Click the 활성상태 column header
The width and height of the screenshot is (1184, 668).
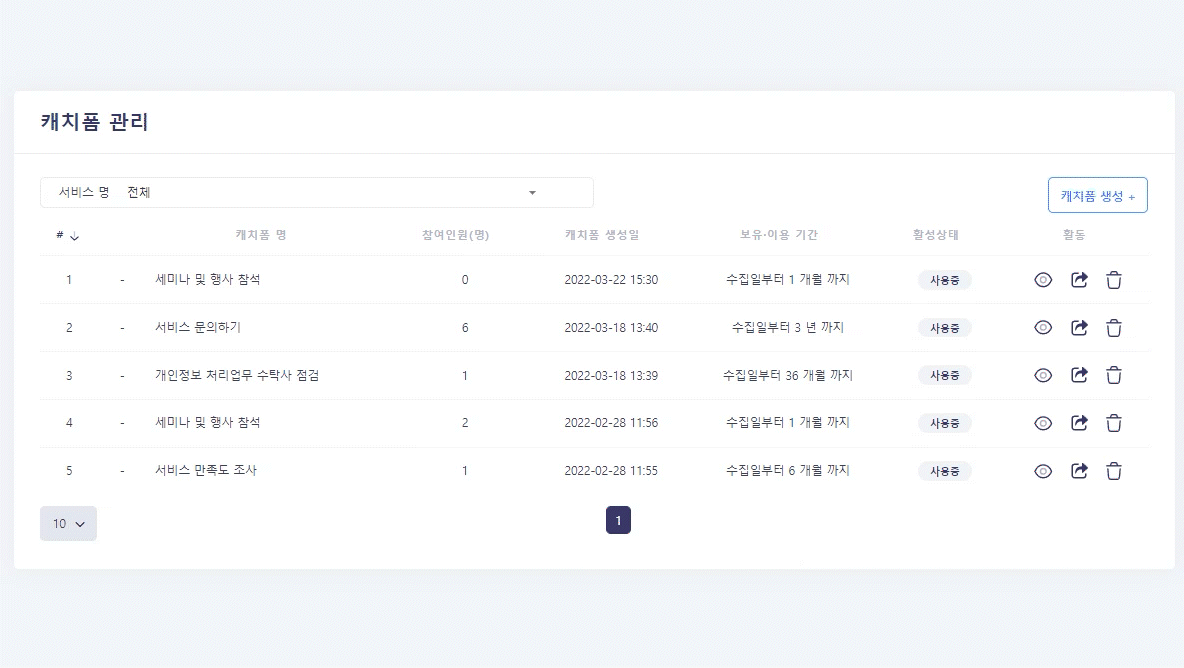(x=936, y=235)
